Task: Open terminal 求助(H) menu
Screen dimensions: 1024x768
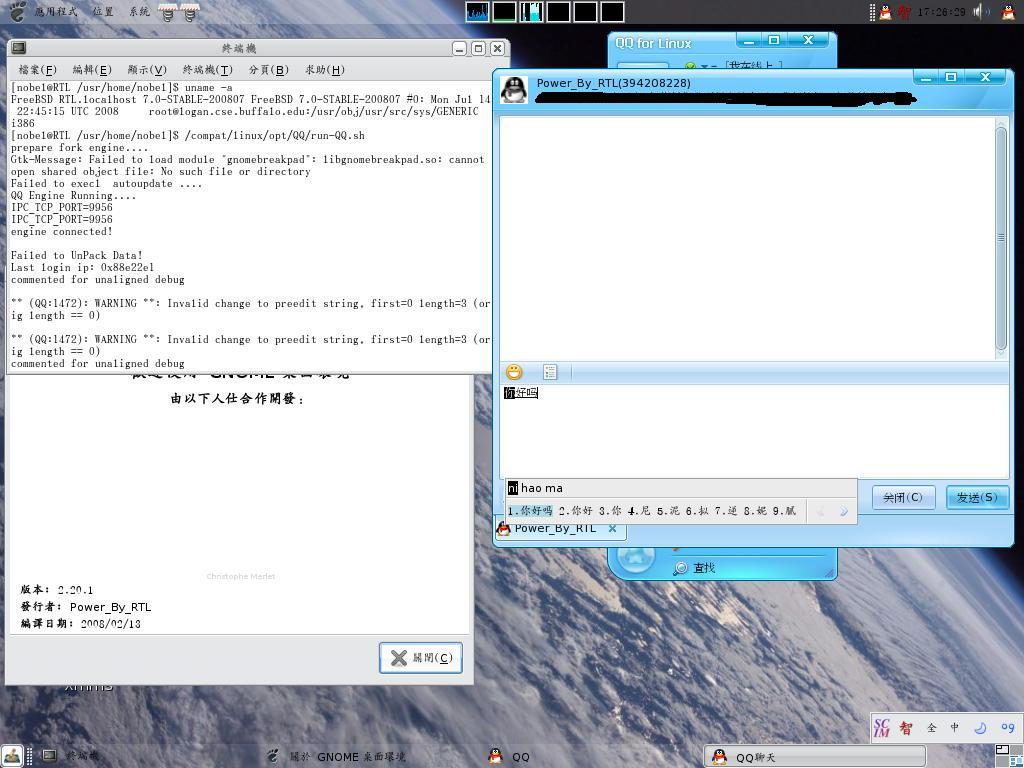Action: coord(325,70)
